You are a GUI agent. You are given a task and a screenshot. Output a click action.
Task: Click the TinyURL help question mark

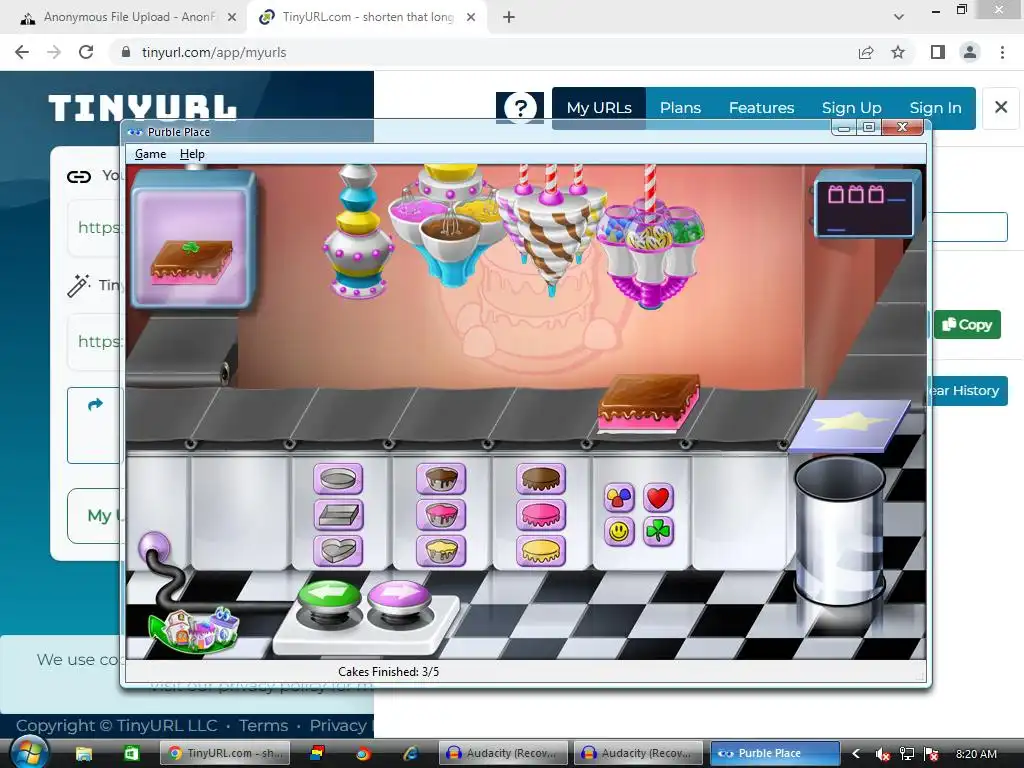coord(520,107)
